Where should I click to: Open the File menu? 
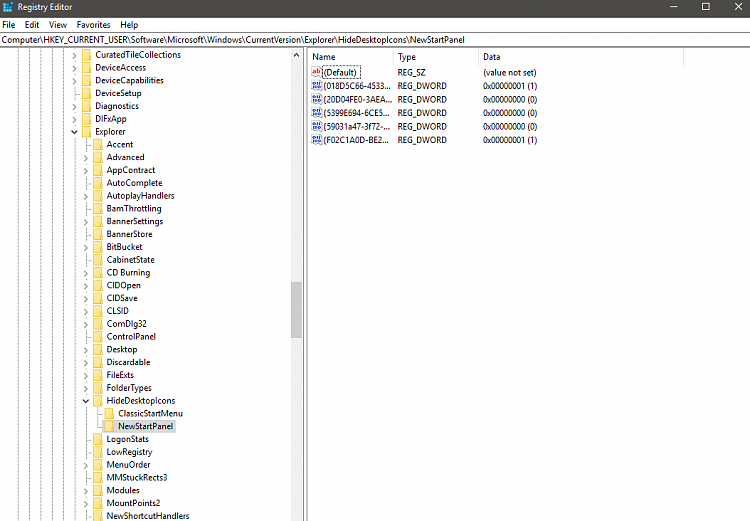[9, 25]
